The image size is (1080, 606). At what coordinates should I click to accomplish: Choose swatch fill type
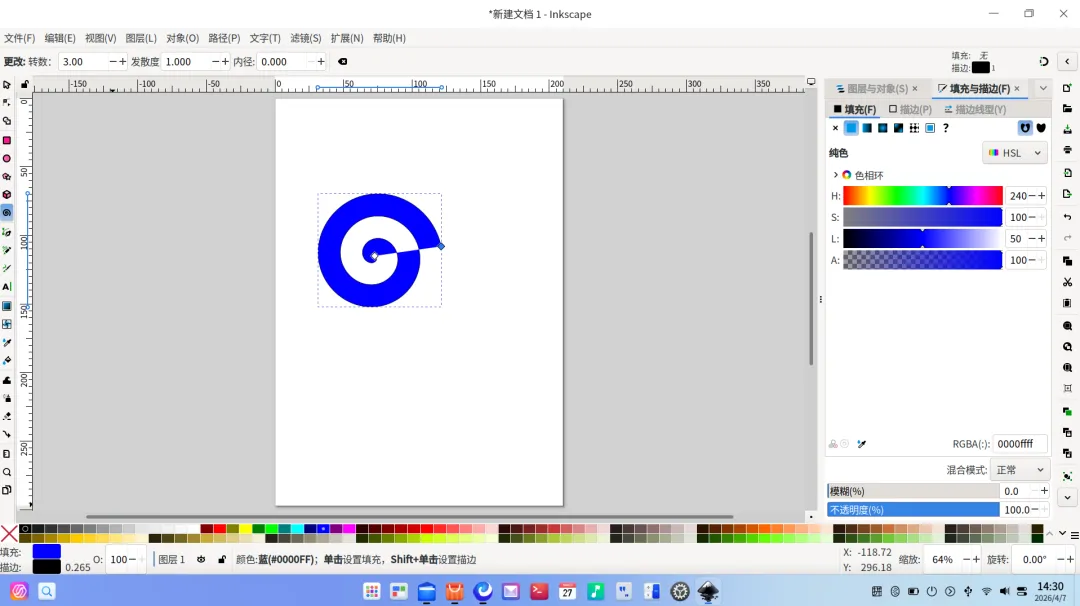(930, 128)
